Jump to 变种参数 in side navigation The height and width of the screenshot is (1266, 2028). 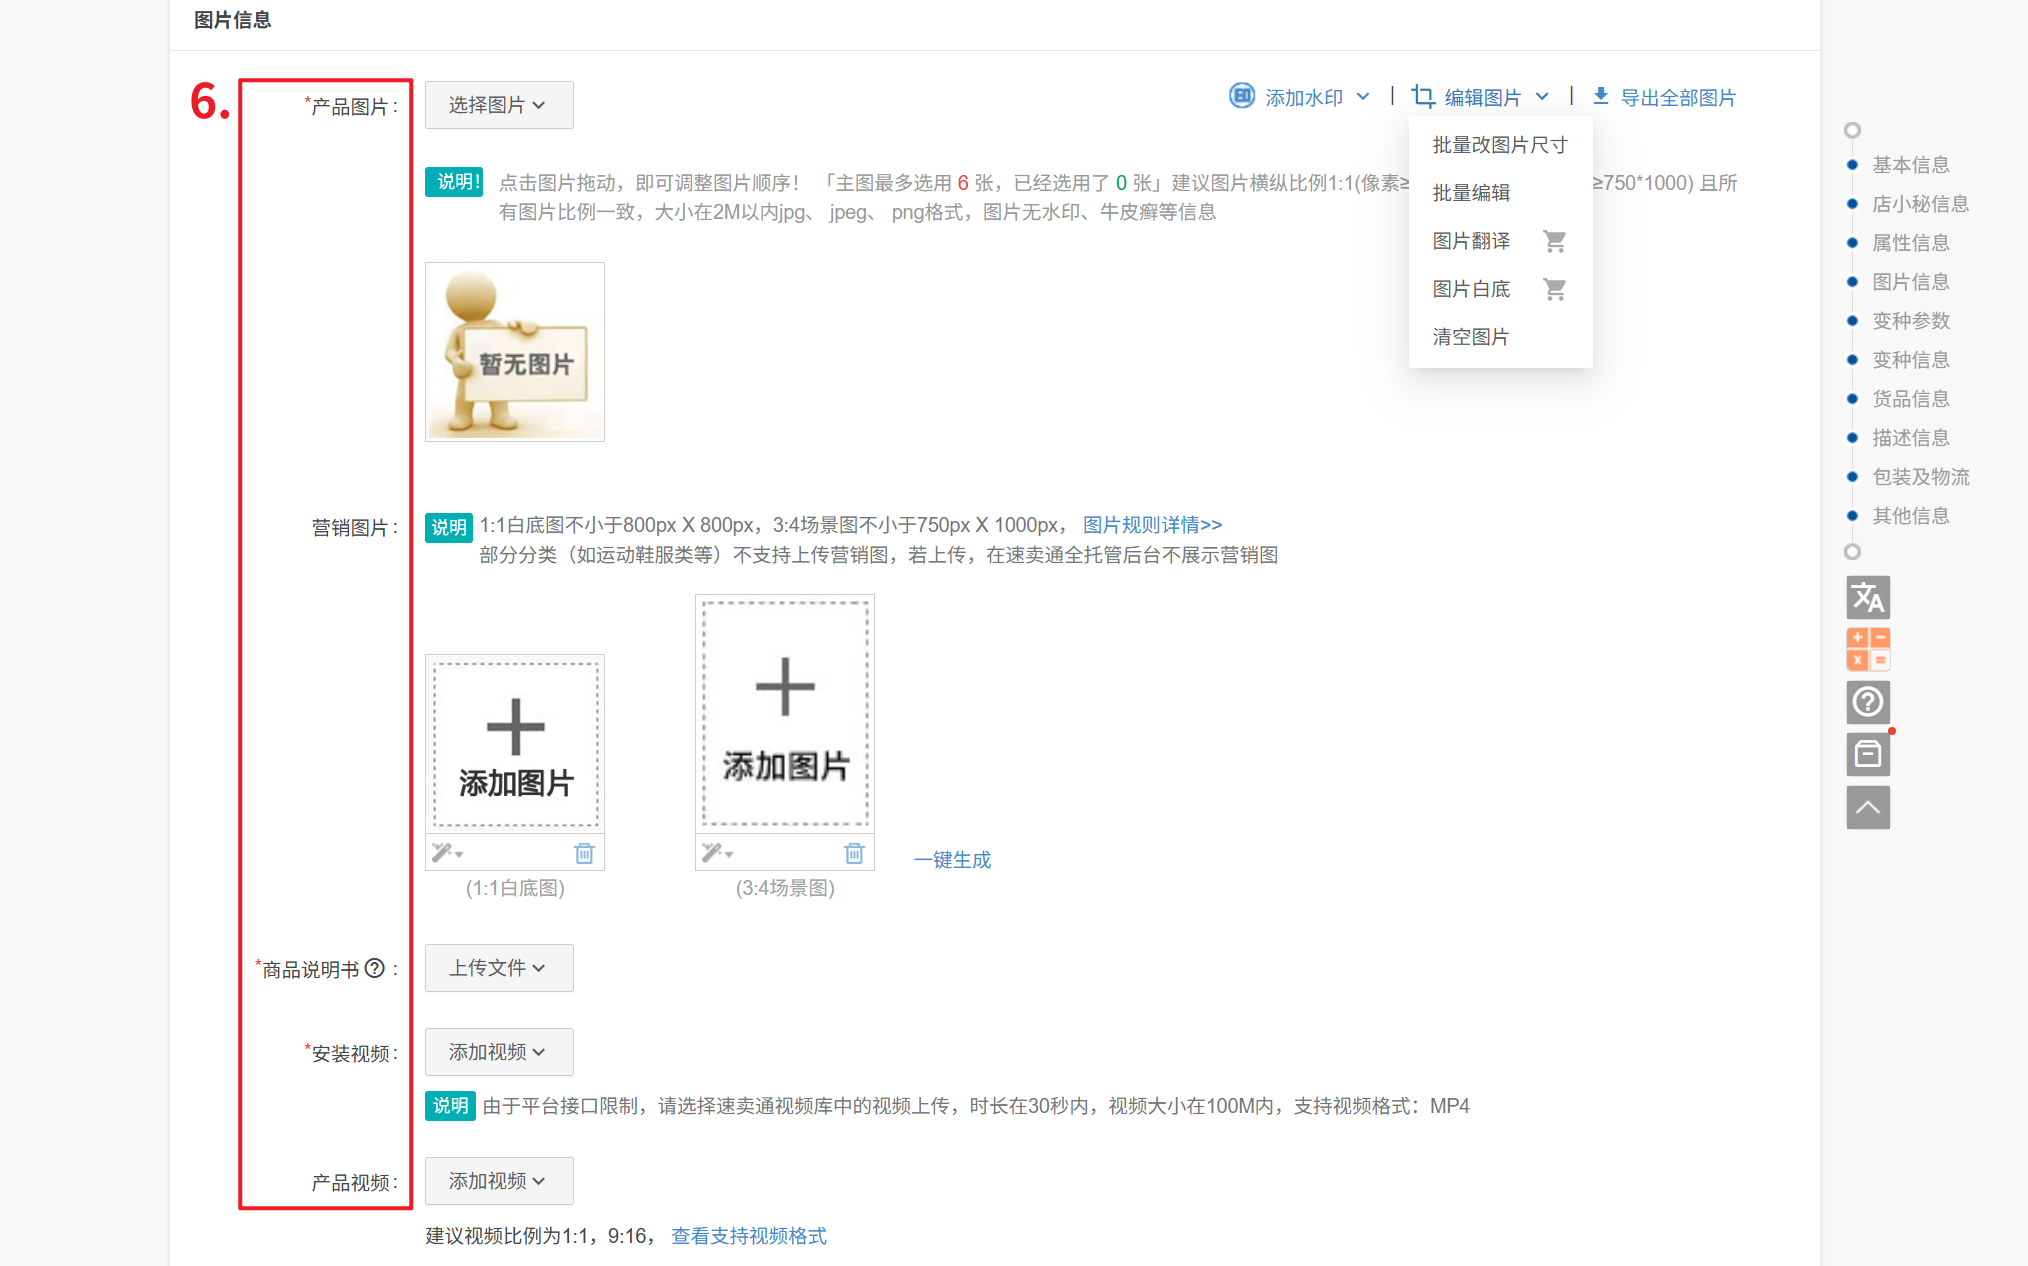coord(1910,321)
